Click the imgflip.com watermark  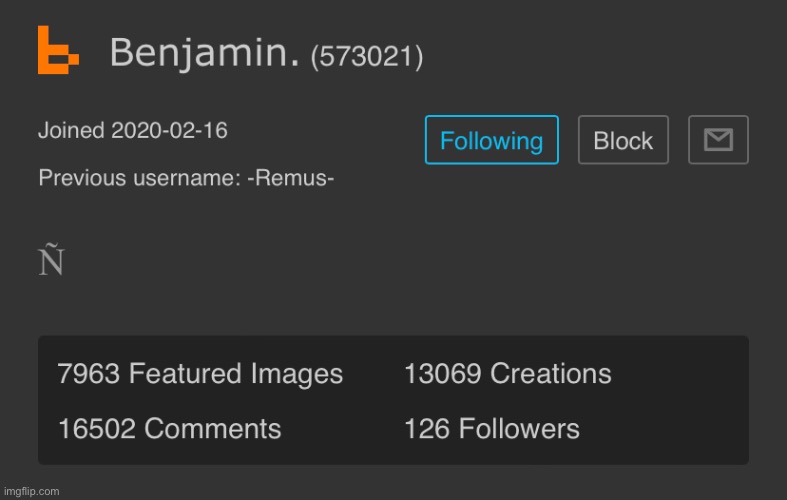[32, 491]
